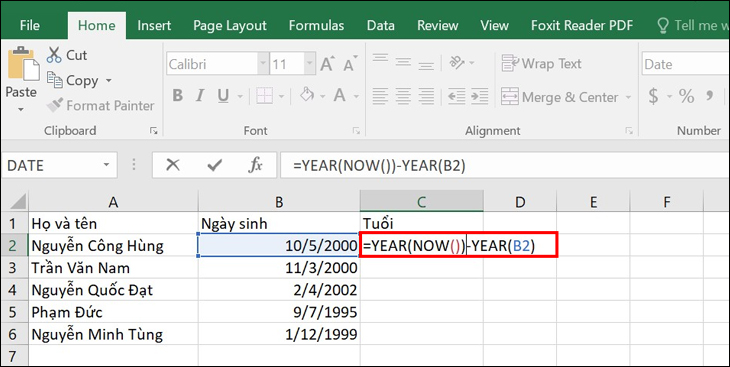Open font size dropdown arrow
Viewport: 730px width, 367px height.
[x=310, y=64]
